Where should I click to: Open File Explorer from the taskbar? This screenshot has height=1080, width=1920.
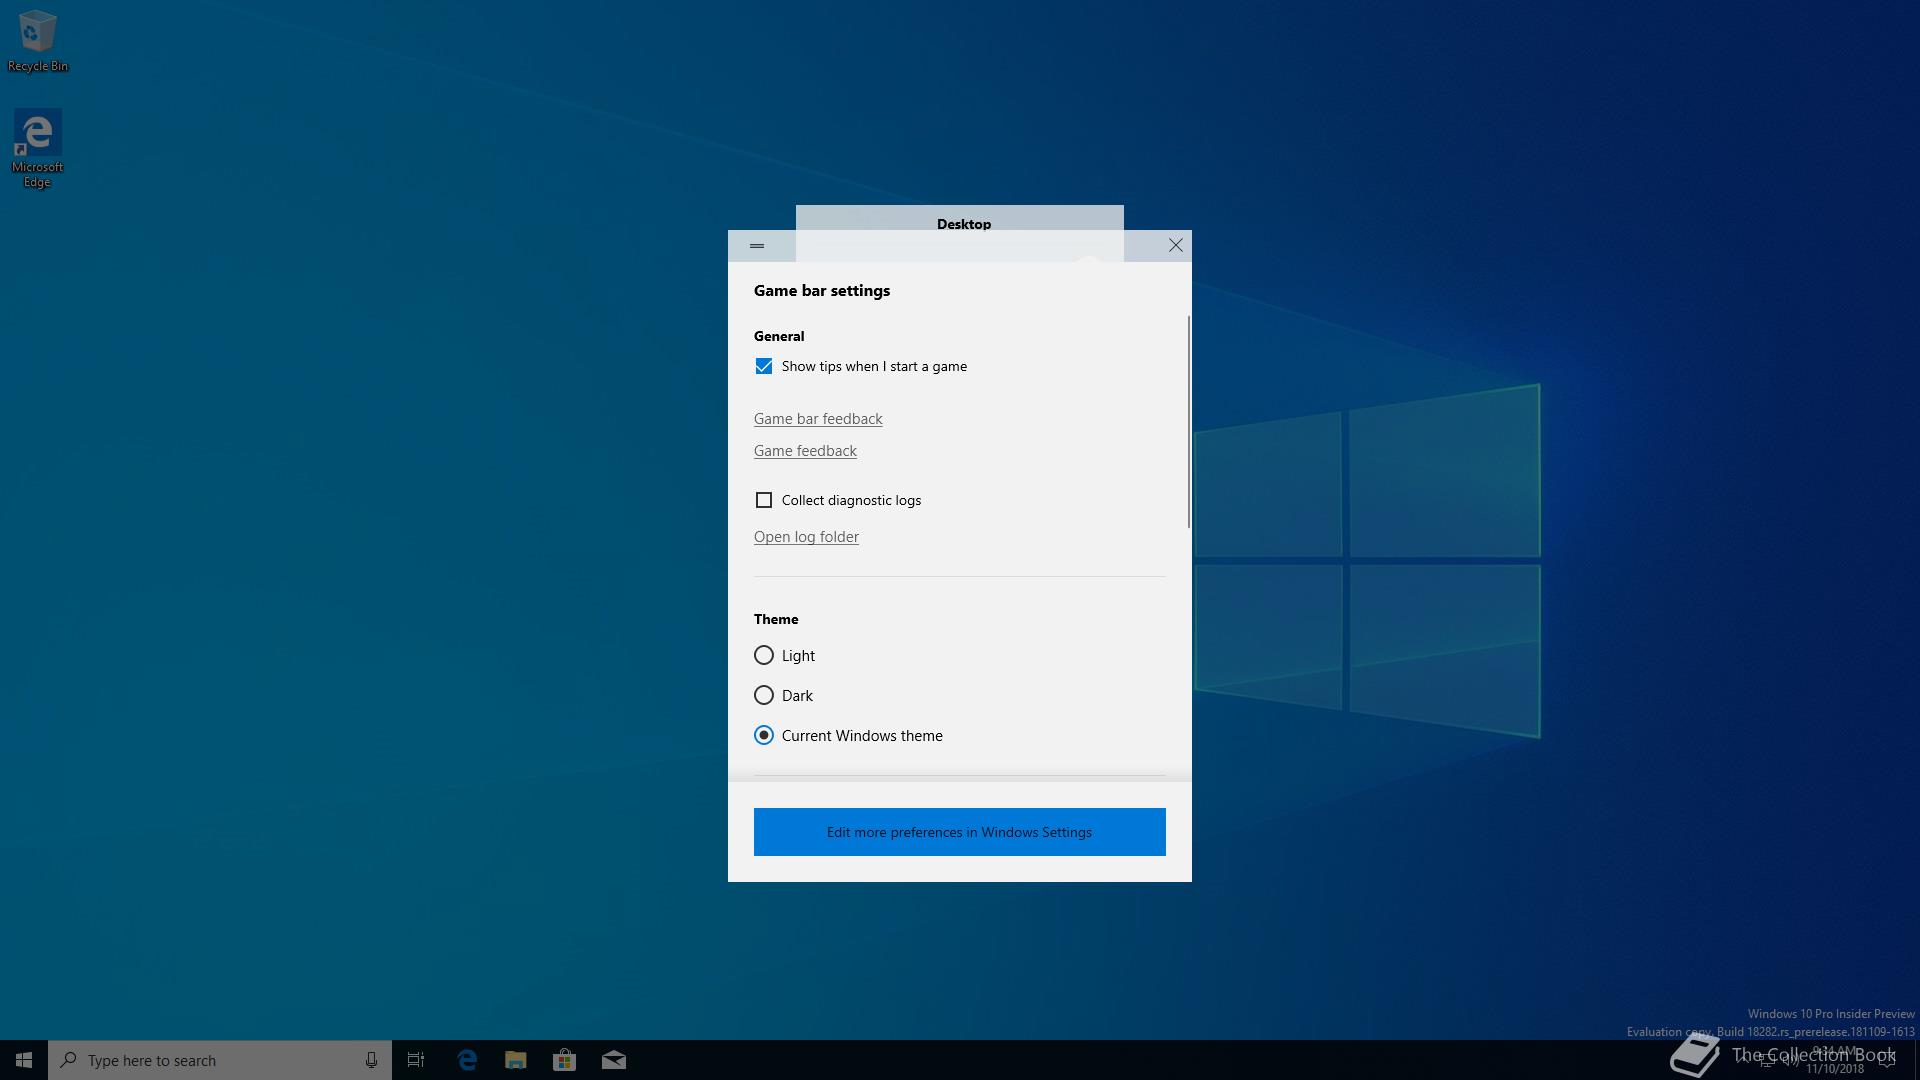click(x=516, y=1060)
